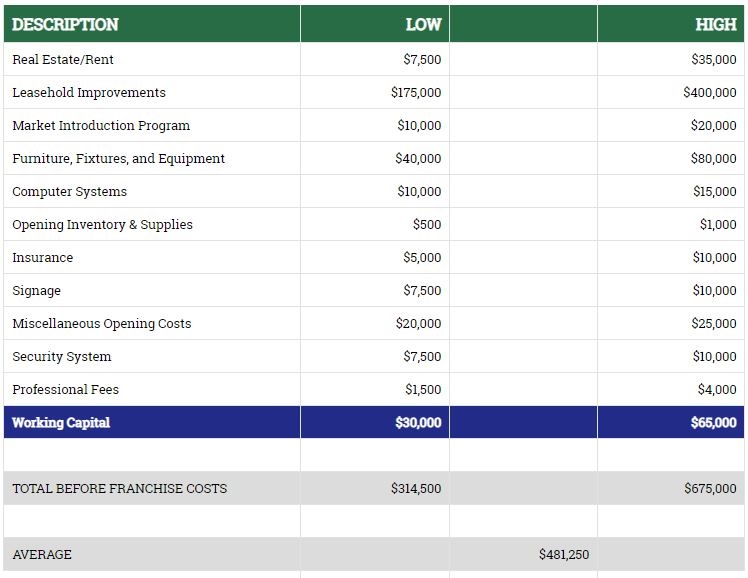Click the Security System low value $7,500

point(422,357)
